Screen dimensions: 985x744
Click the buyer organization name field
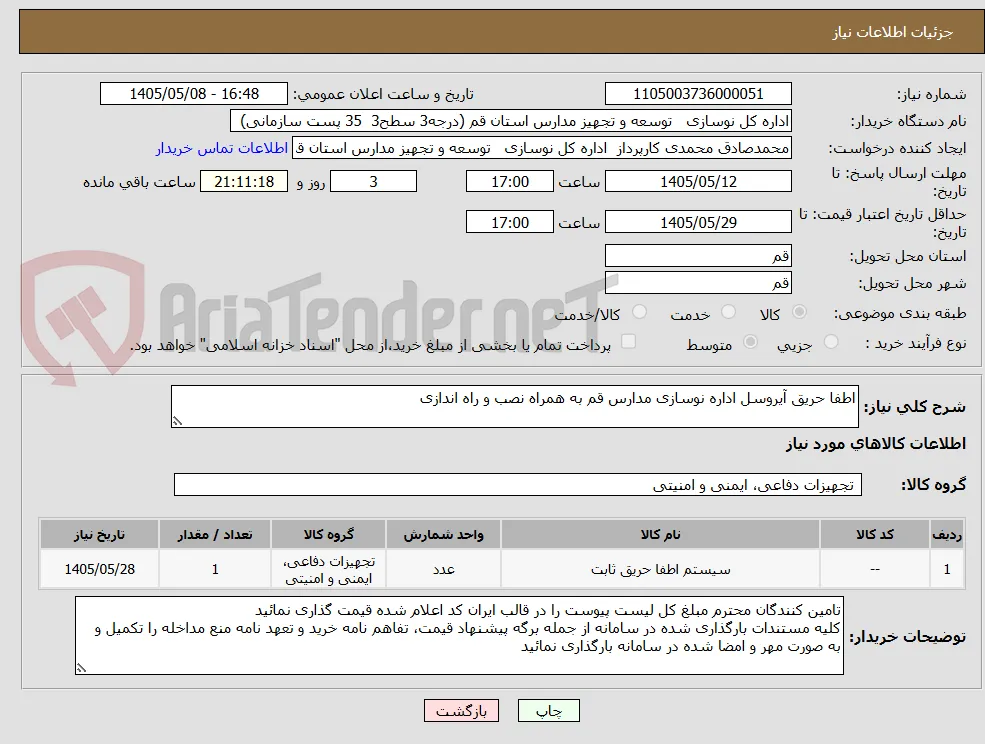(x=511, y=121)
